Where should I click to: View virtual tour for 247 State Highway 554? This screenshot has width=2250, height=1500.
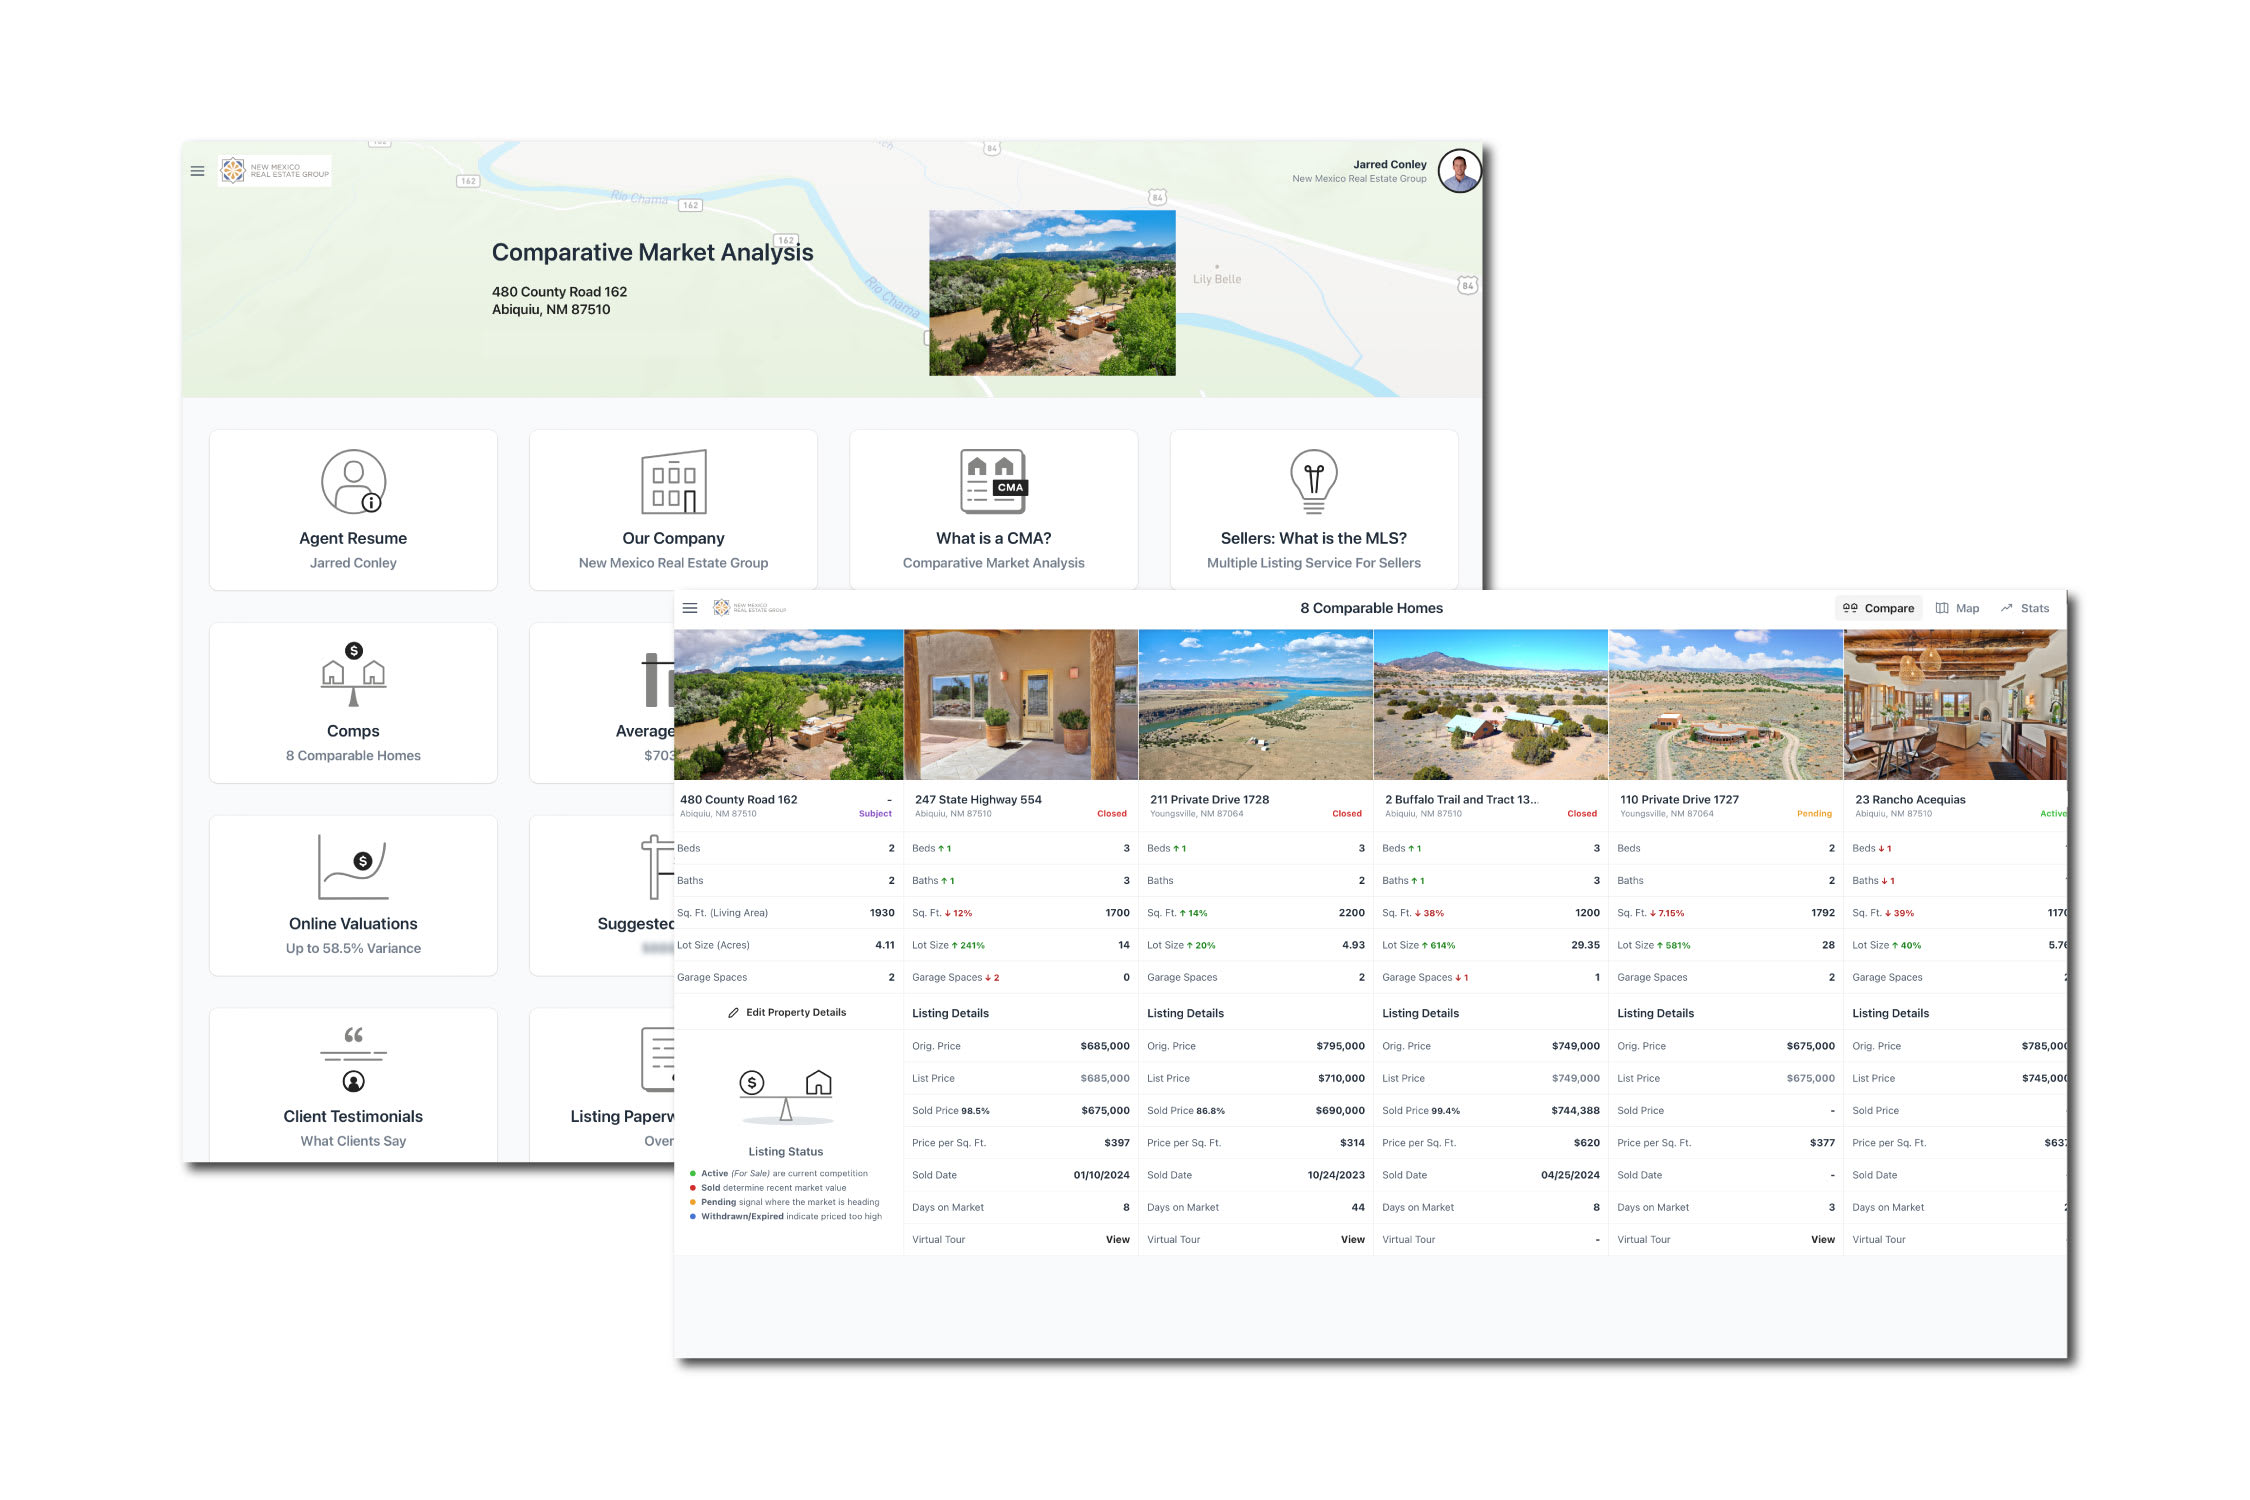point(1117,1240)
